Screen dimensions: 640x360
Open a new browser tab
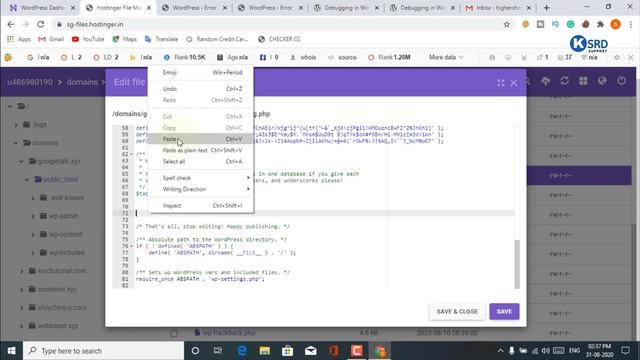[547, 8]
